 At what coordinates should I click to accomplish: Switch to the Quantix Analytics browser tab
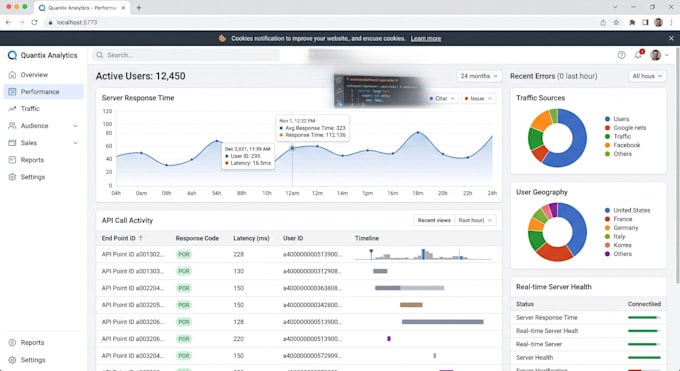tap(82, 8)
